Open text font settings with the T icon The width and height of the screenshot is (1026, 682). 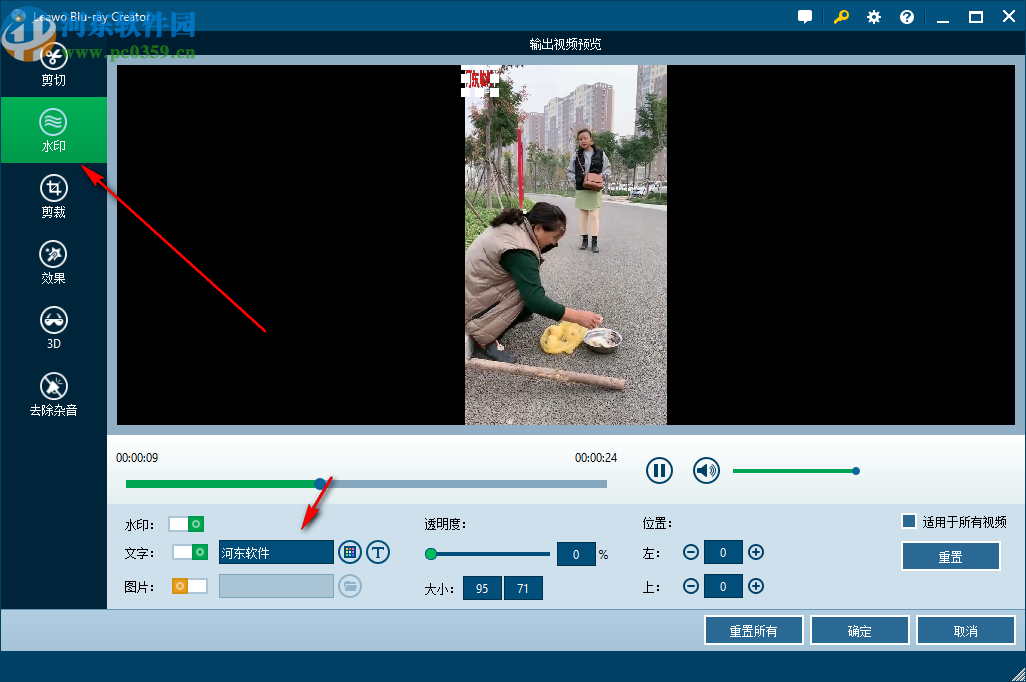378,552
